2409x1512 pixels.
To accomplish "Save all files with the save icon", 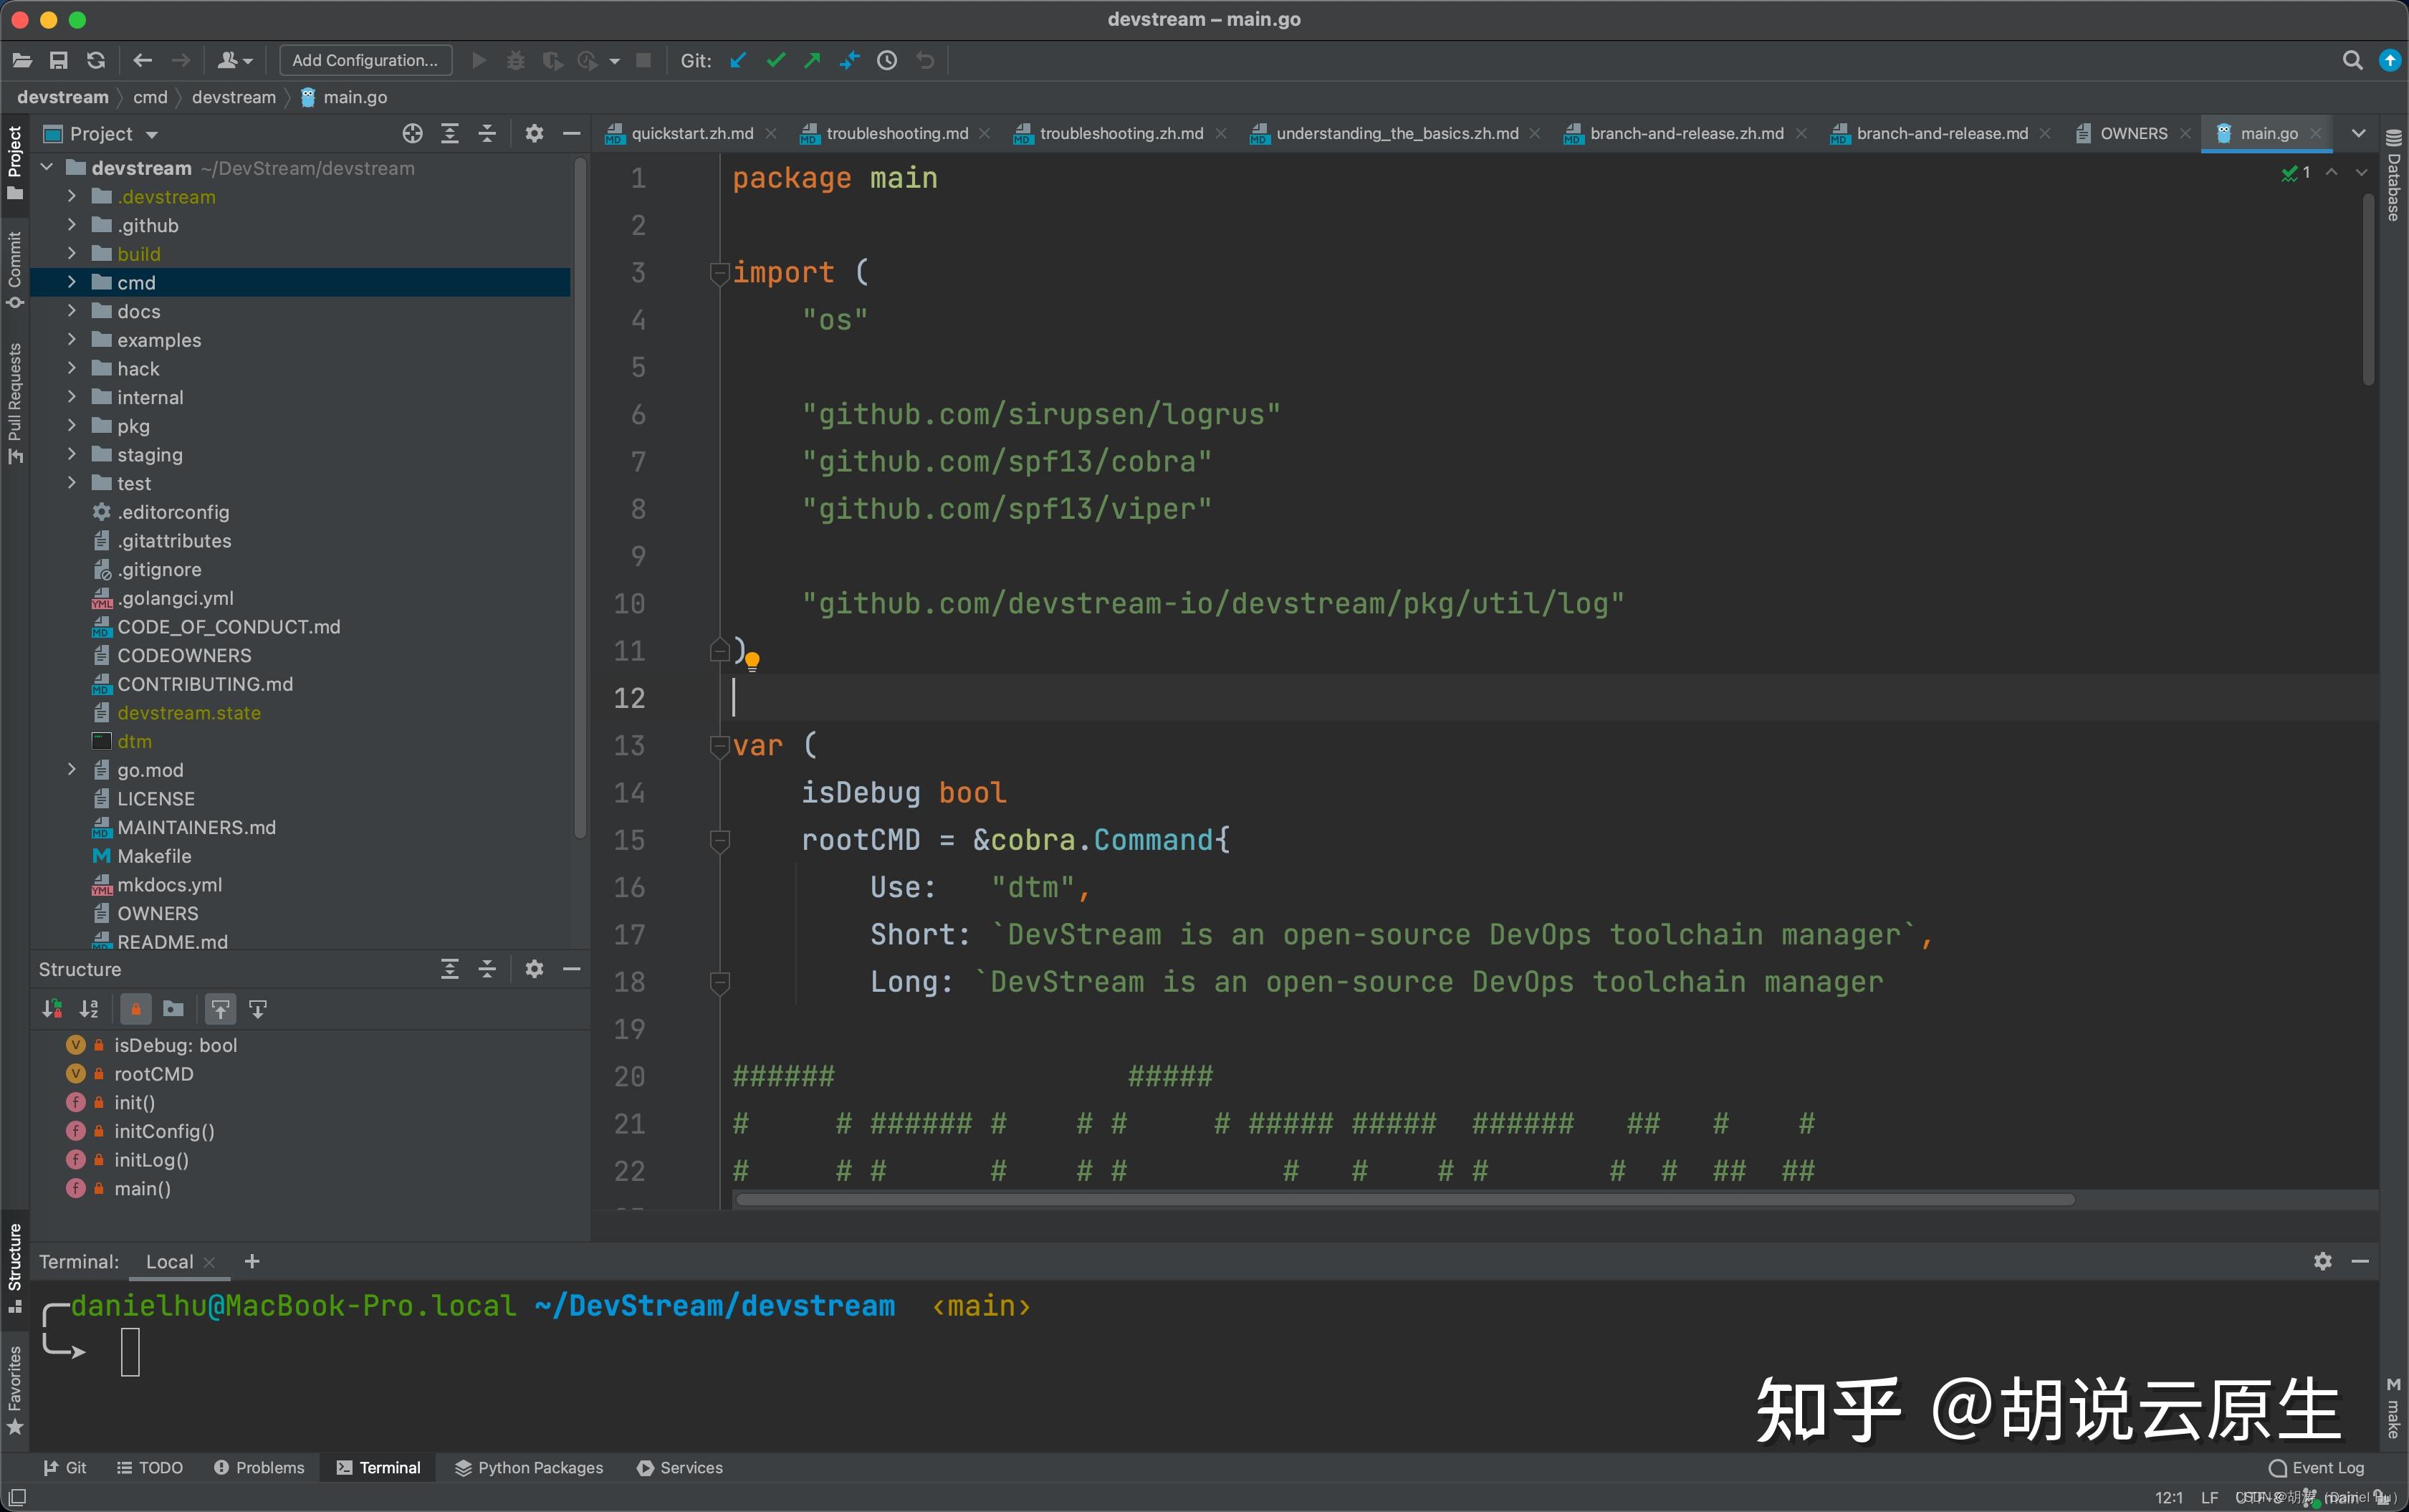I will tap(58, 60).
